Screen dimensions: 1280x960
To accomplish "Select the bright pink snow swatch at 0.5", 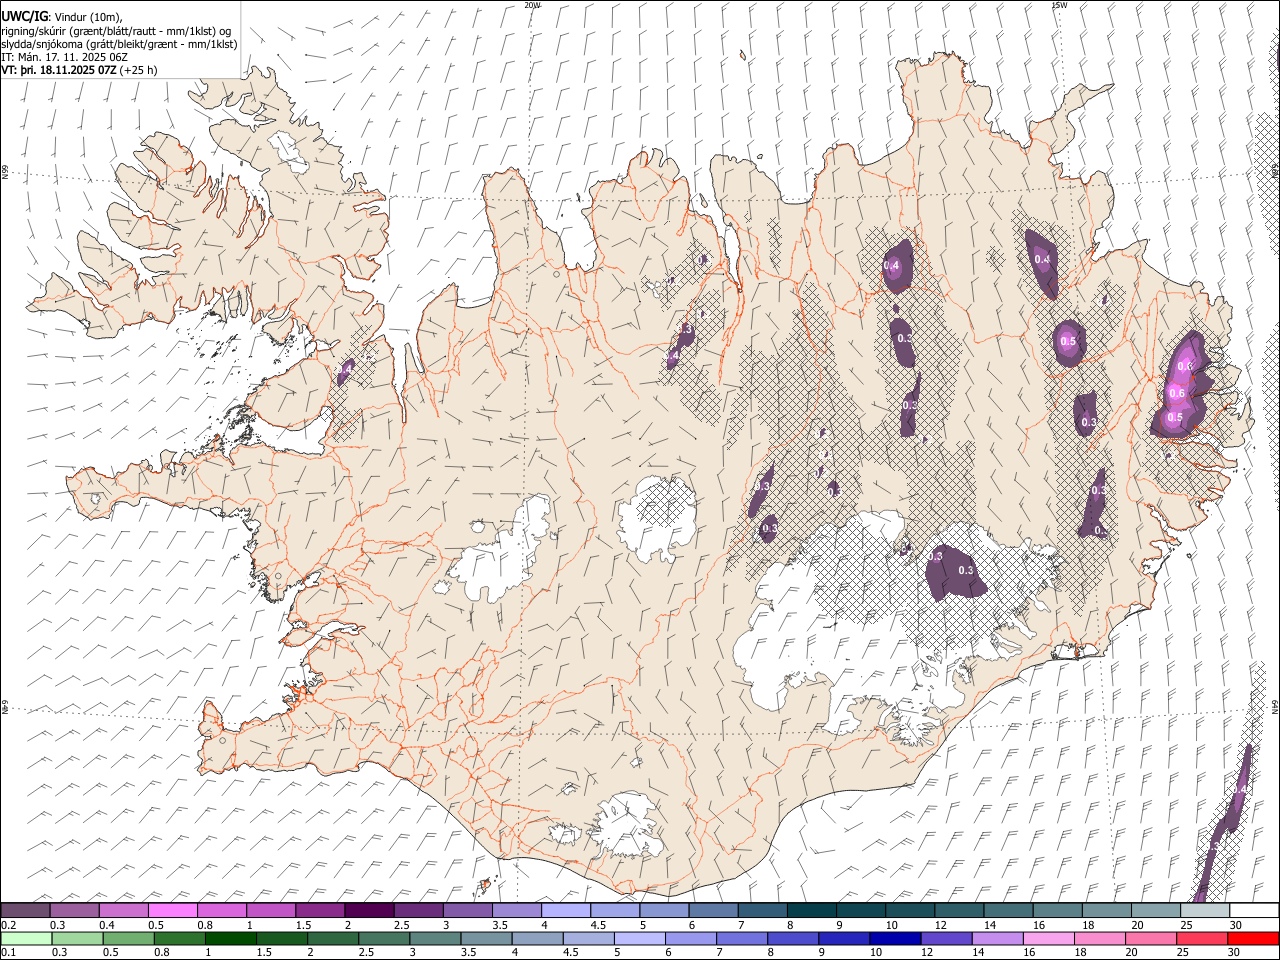I will tap(173, 911).
